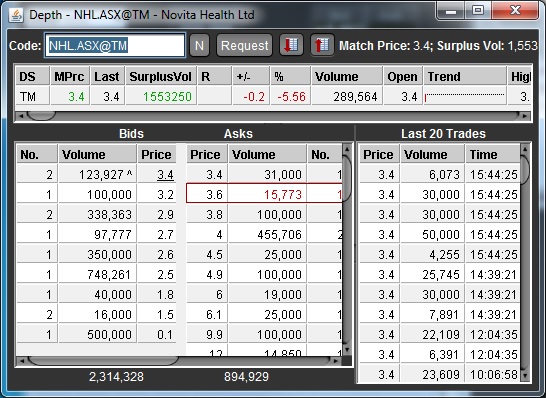The width and height of the screenshot is (546, 398).
Task: Click the red down-arrow depth toolbar icon
Action: (x=291, y=45)
